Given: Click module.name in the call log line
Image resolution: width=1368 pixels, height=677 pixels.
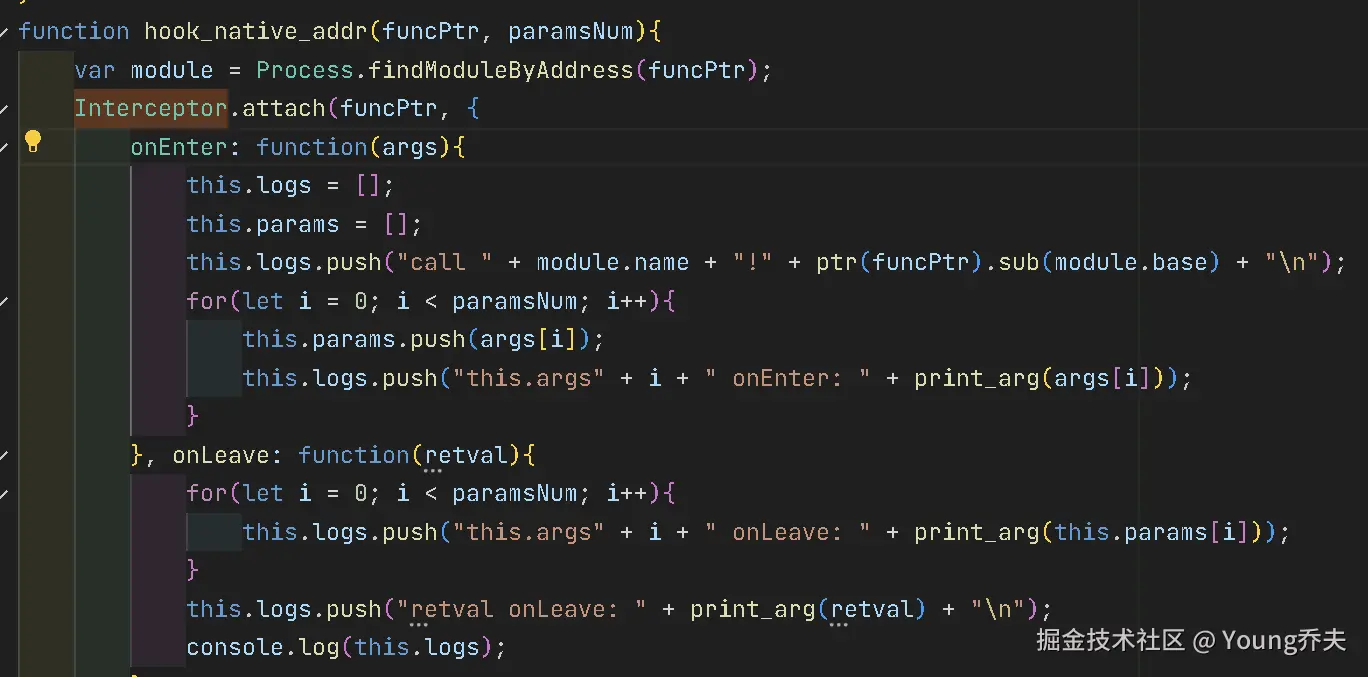Looking at the screenshot, I should [x=612, y=262].
